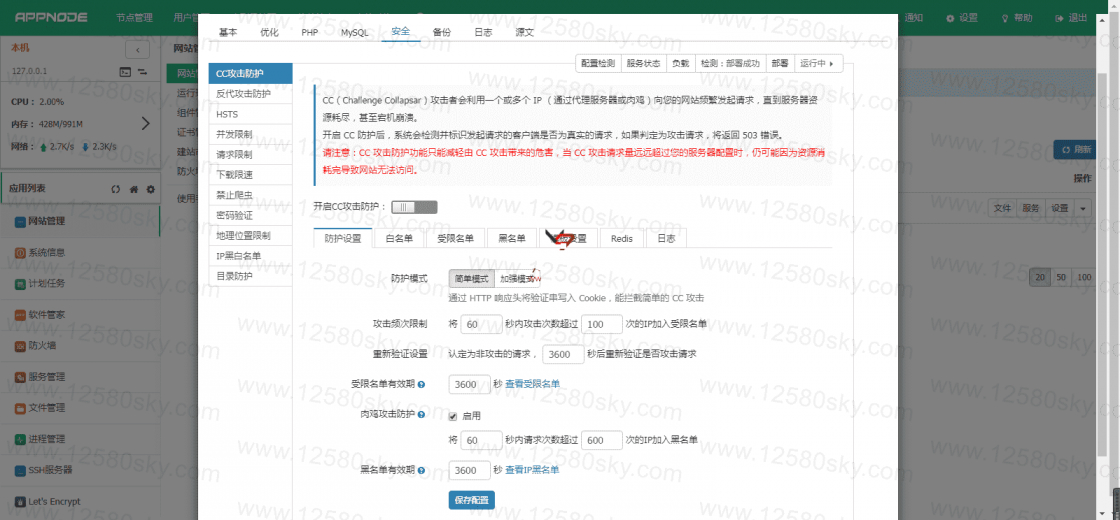Expand the 运行中 status dropdown
This screenshot has width=1120, height=520.
(x=818, y=64)
